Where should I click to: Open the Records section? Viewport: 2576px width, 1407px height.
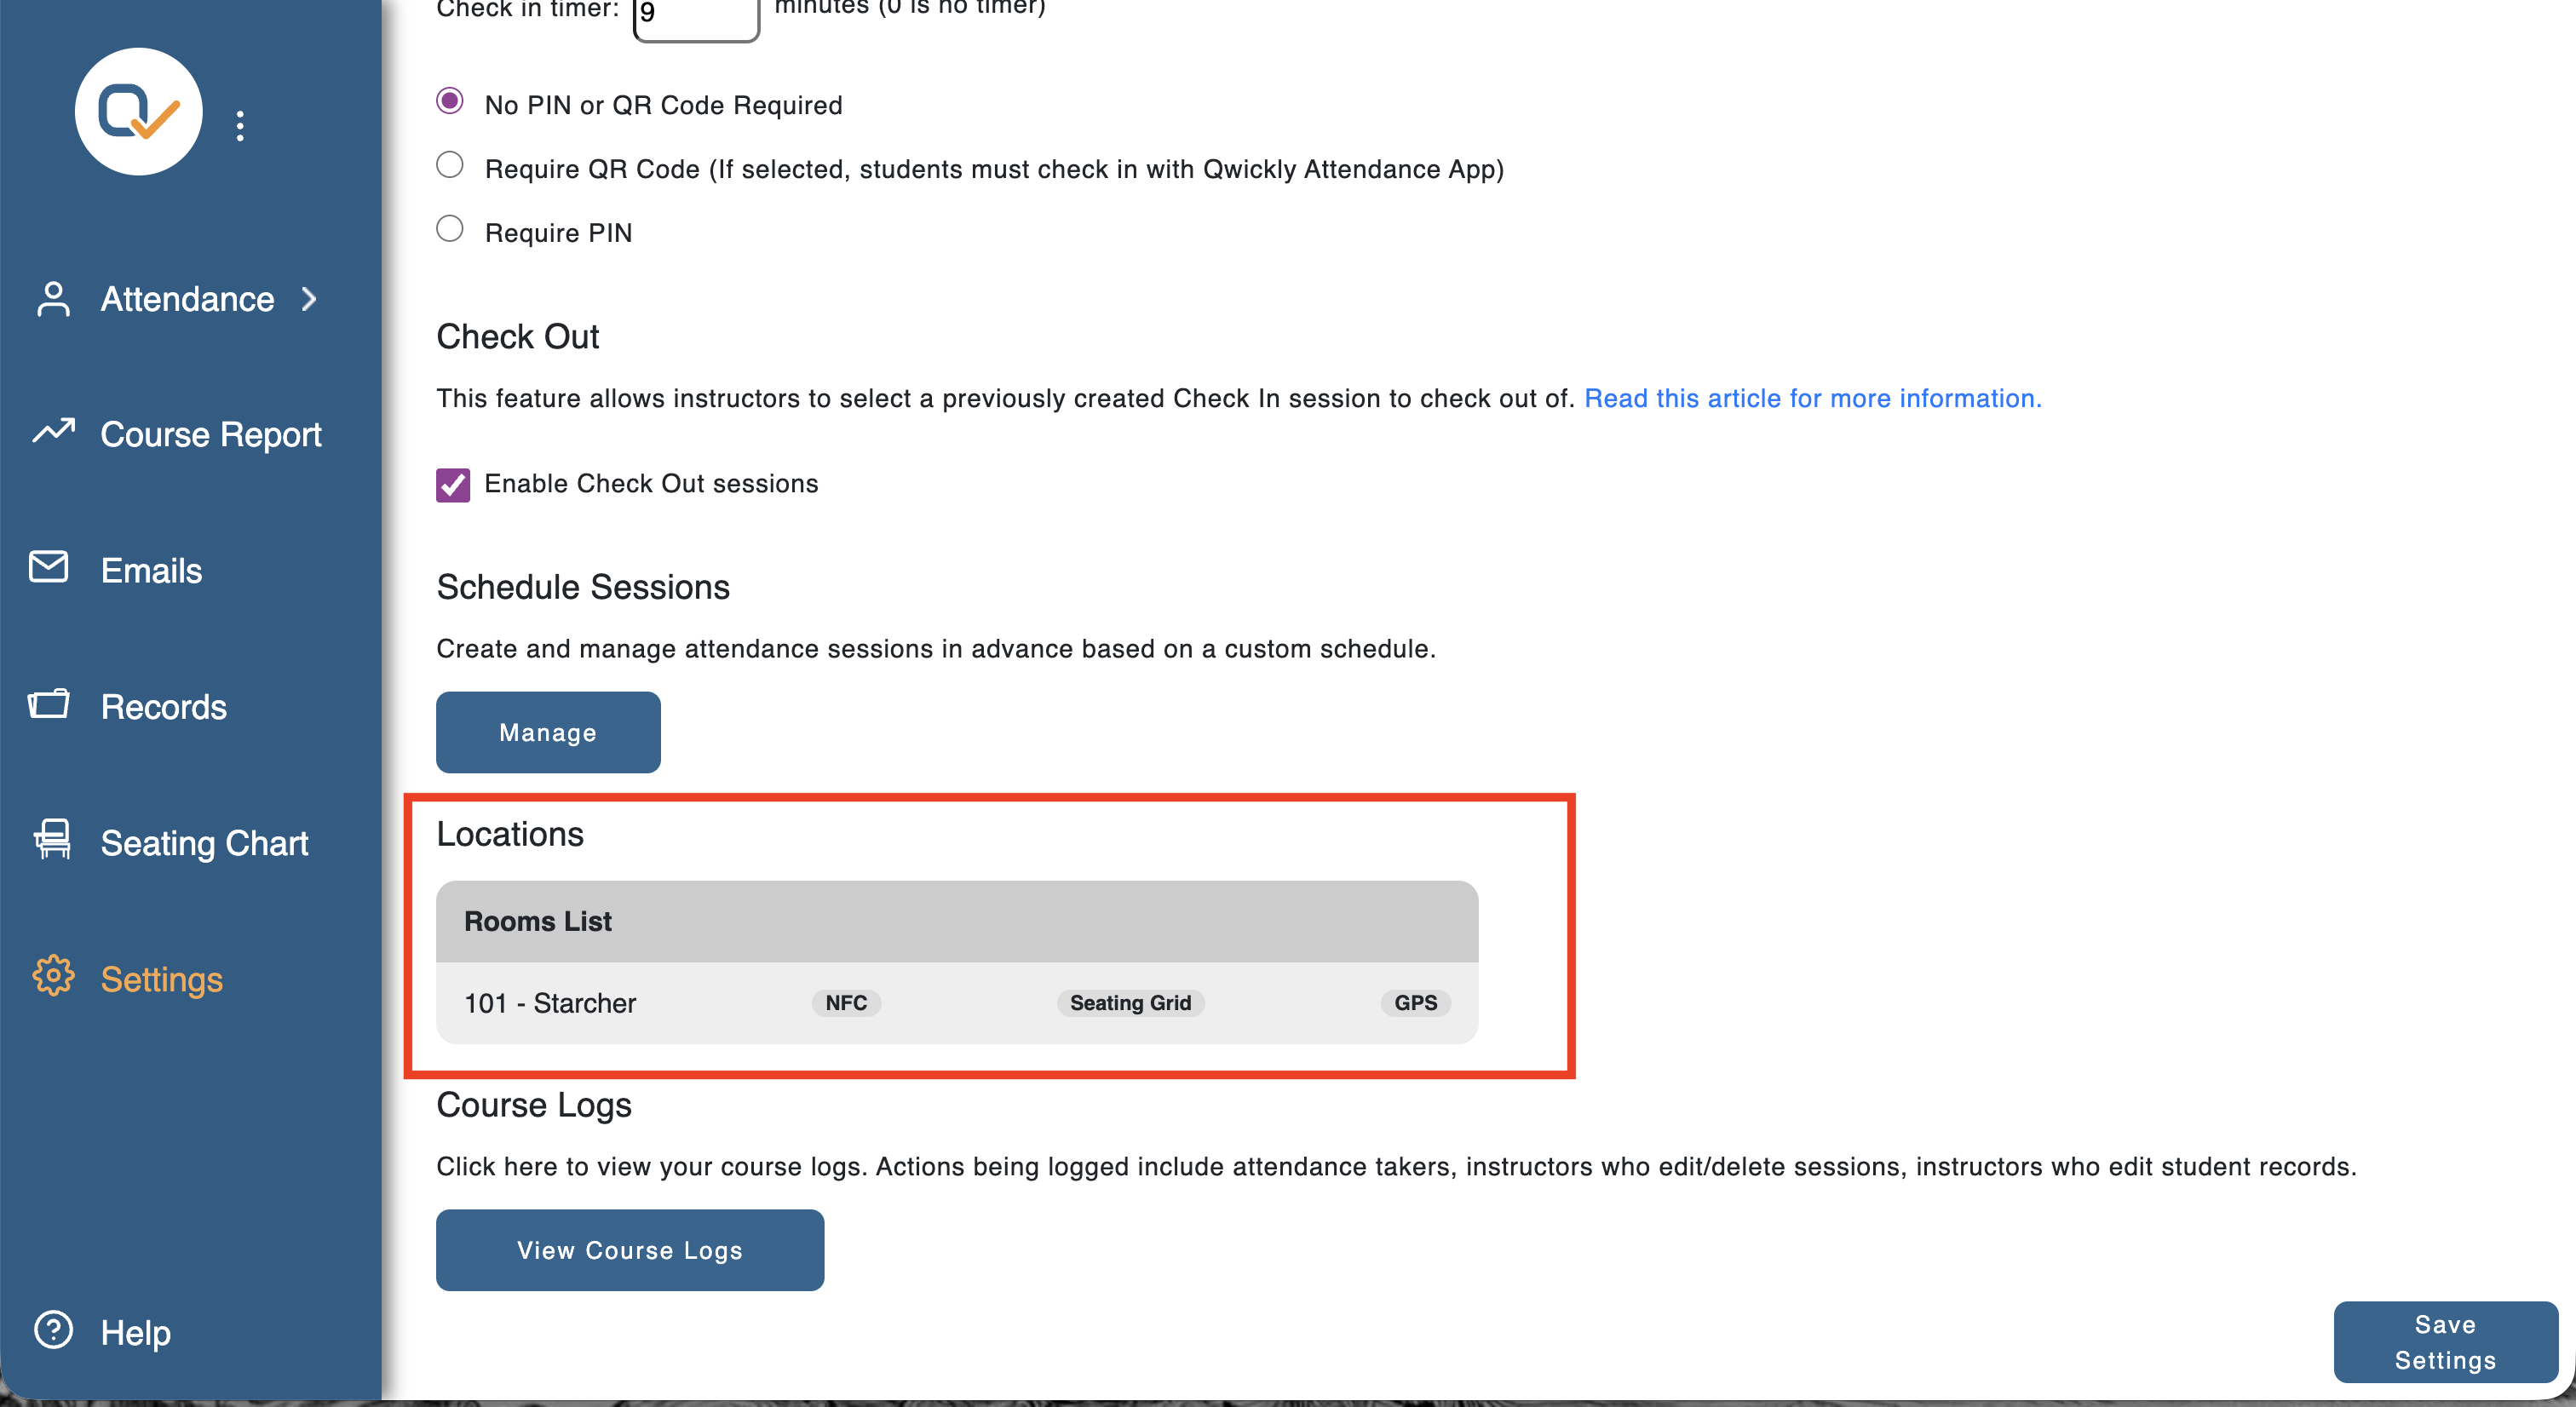(x=164, y=707)
